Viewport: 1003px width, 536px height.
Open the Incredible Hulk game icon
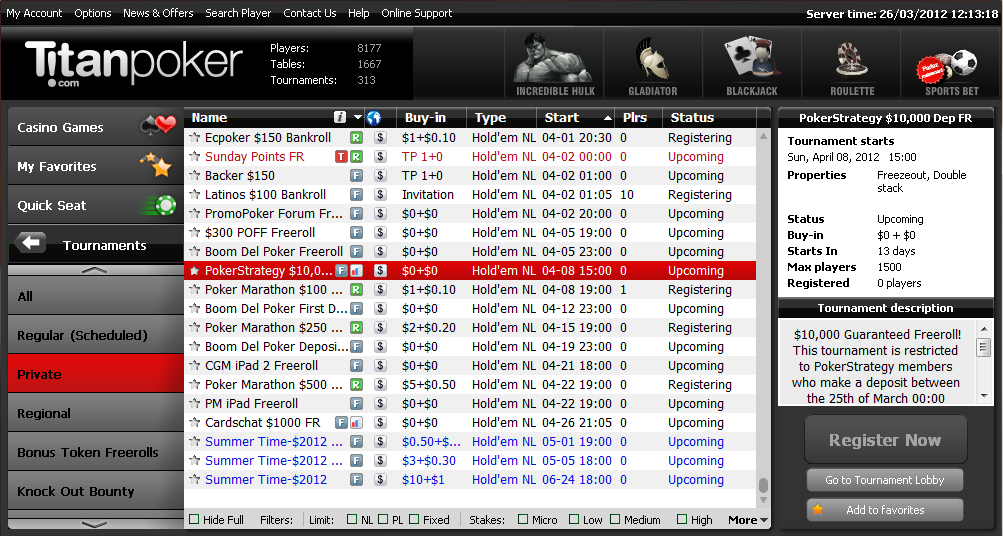pyautogui.click(x=555, y=64)
